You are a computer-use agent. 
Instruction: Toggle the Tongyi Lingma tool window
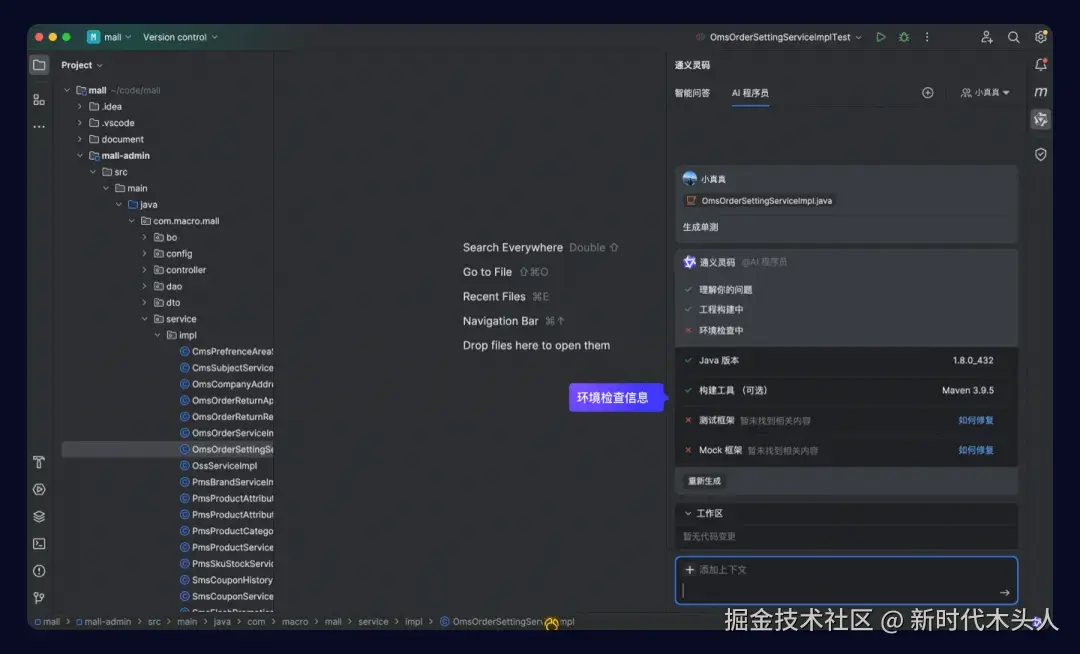click(x=1041, y=119)
